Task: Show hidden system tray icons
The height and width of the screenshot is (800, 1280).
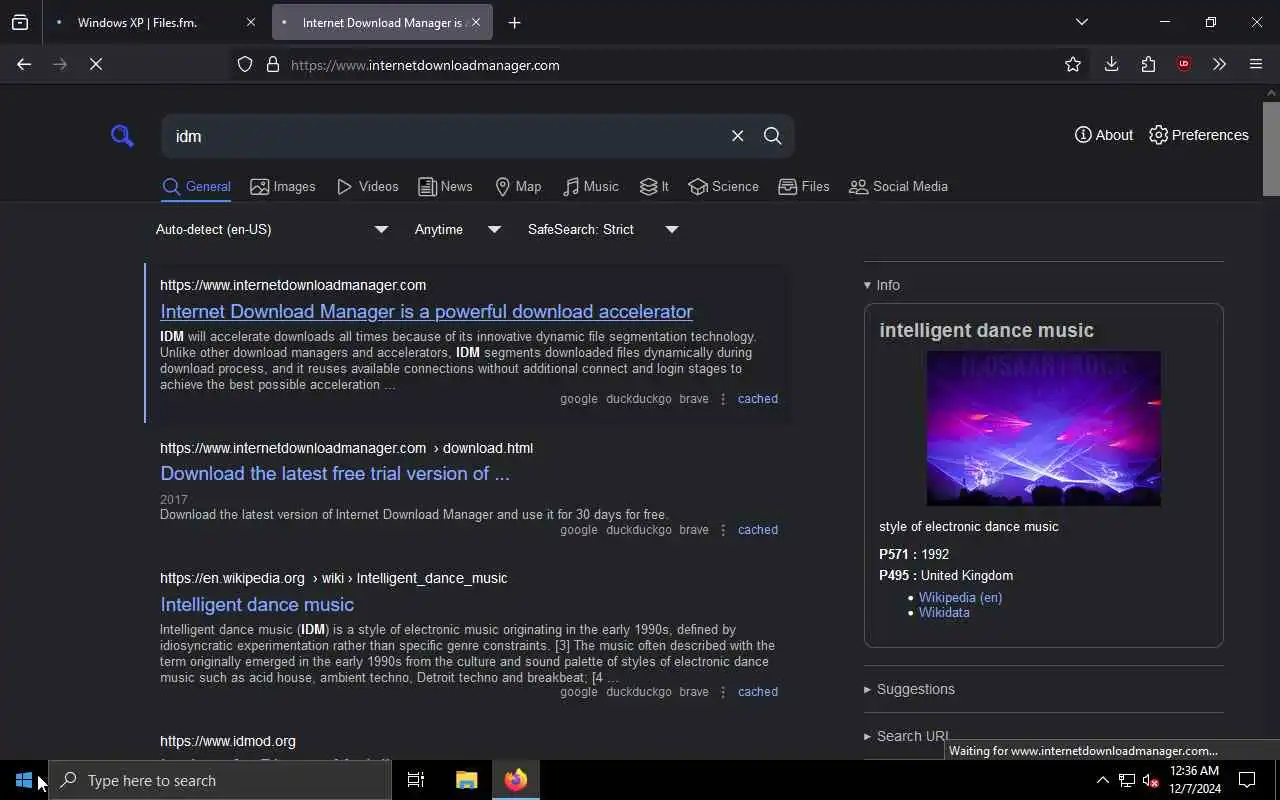Action: point(1102,780)
